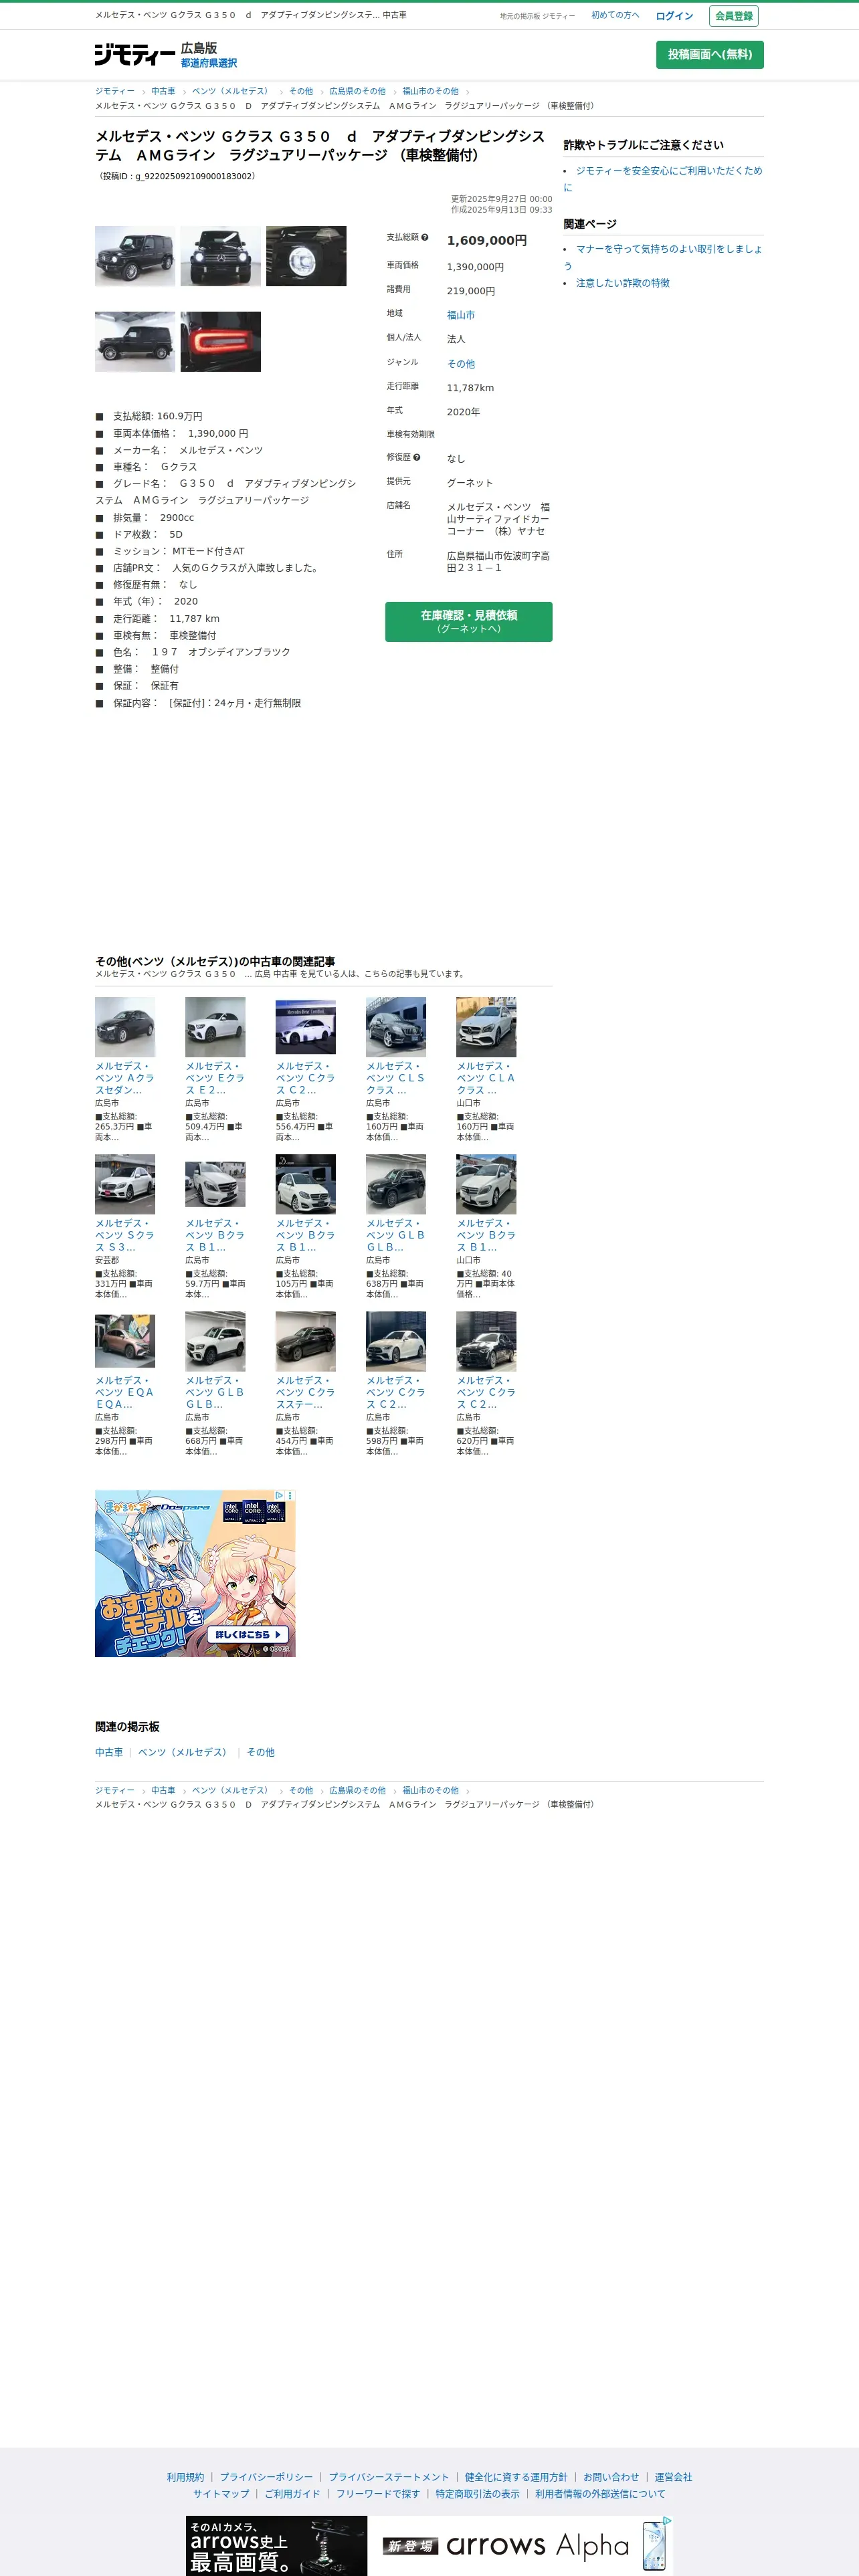Open related CLAクラス listing thumbnail

click(486, 1027)
